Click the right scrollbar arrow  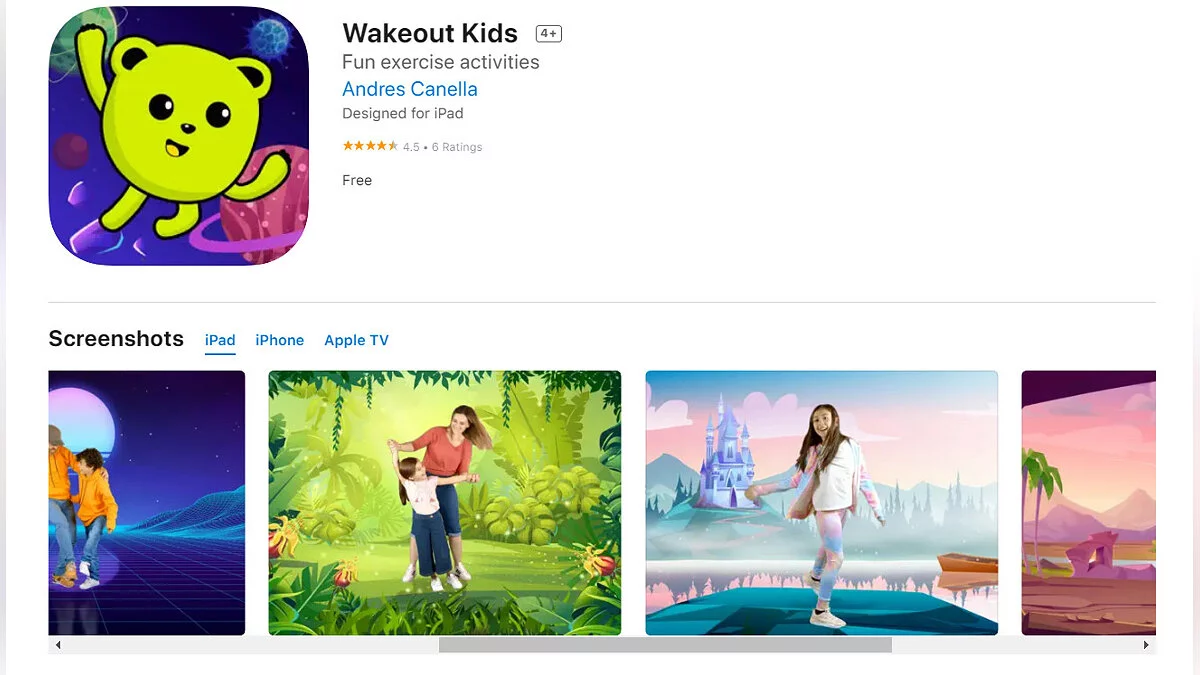pos(1146,645)
